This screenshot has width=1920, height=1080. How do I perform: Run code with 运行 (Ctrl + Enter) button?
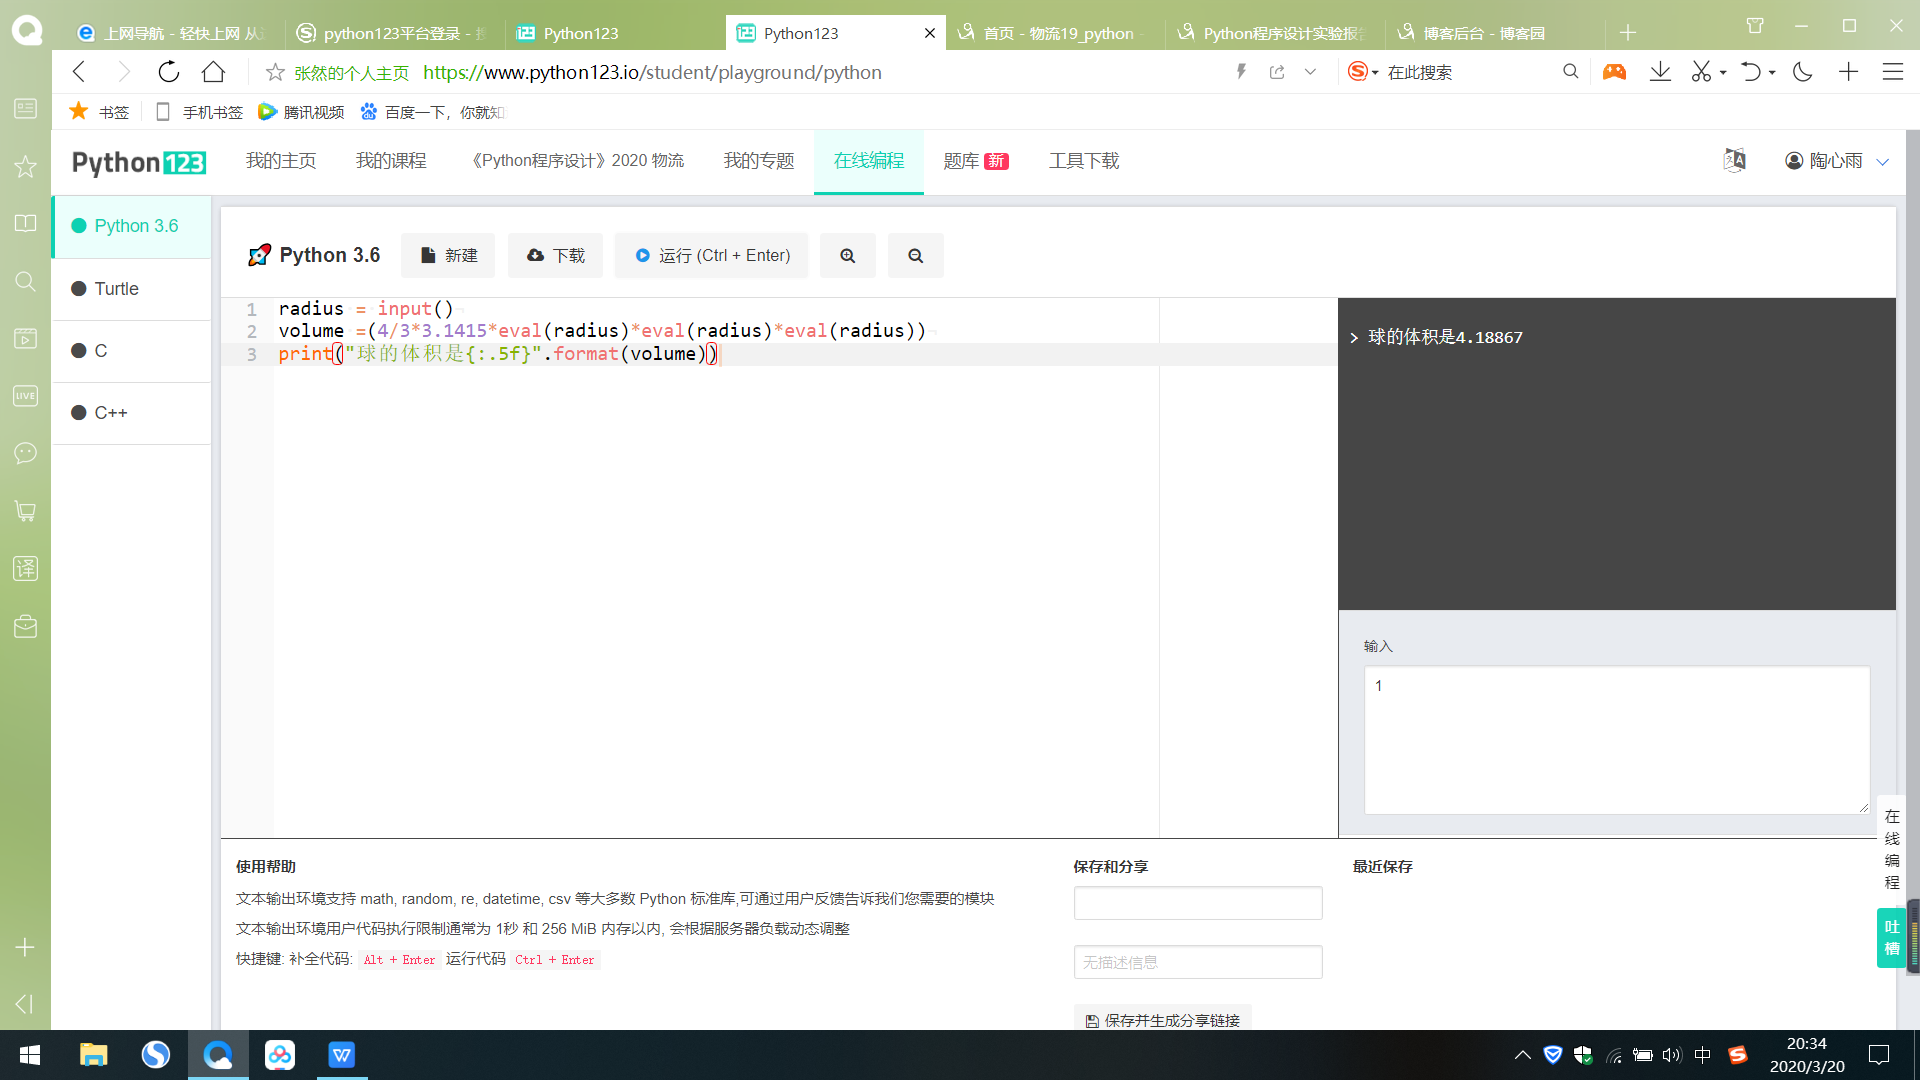tap(712, 256)
